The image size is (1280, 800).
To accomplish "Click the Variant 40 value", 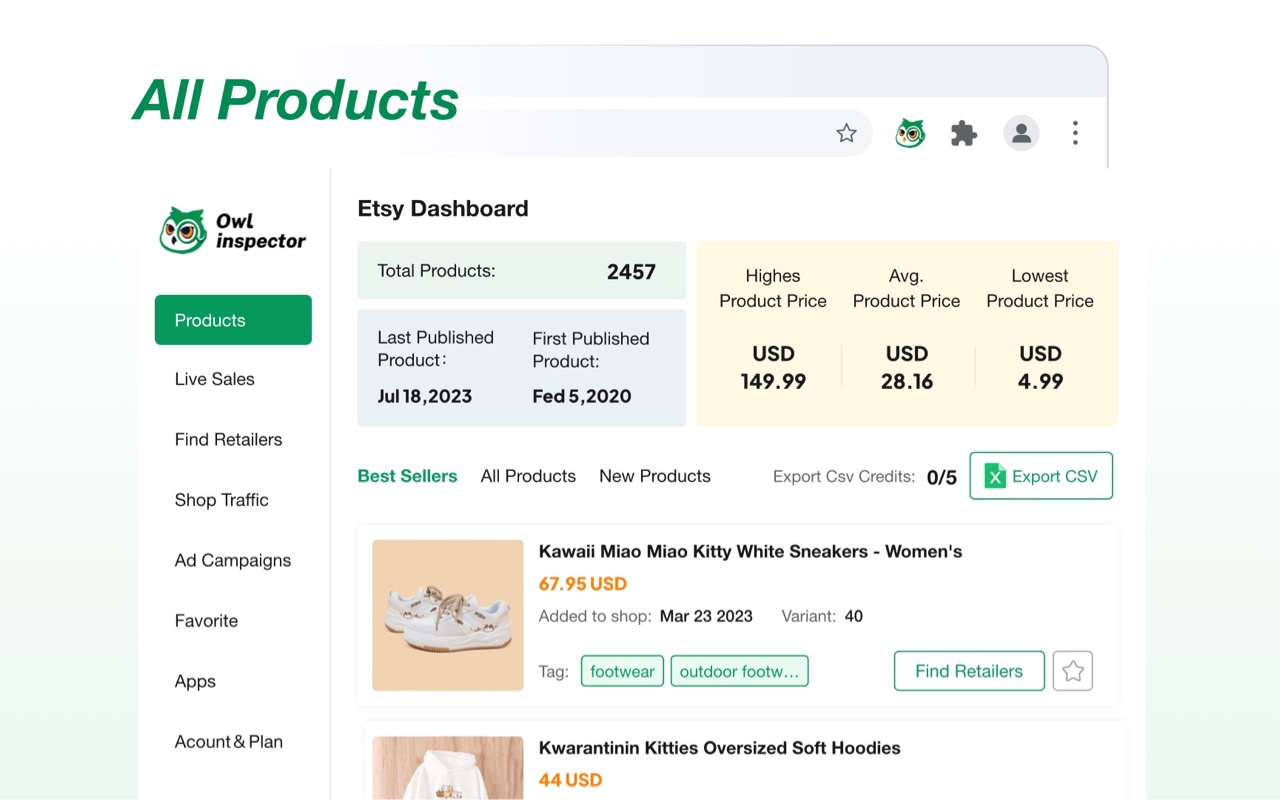I will coord(853,616).
